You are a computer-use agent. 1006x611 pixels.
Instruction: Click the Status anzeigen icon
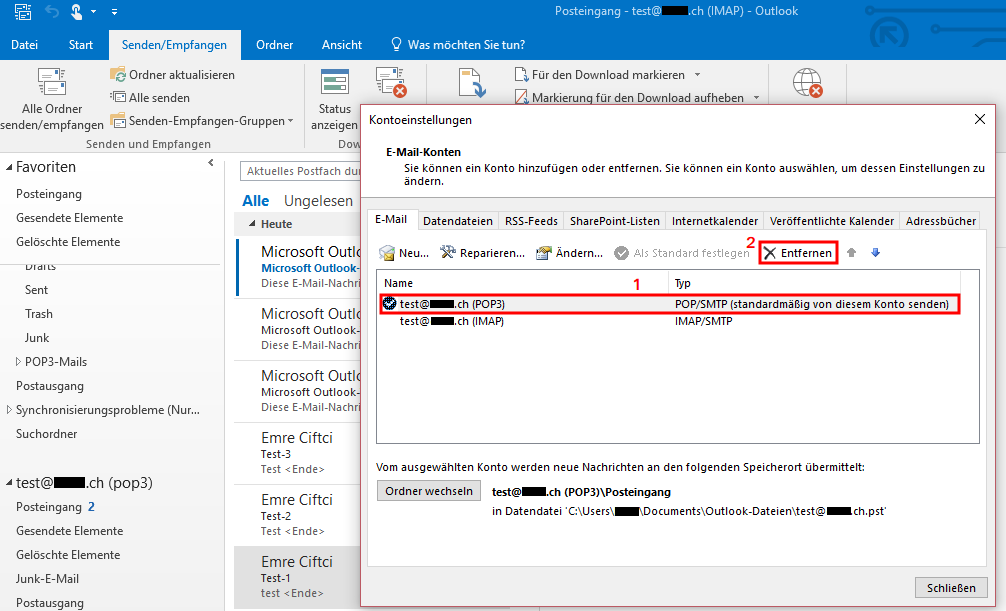point(334,82)
